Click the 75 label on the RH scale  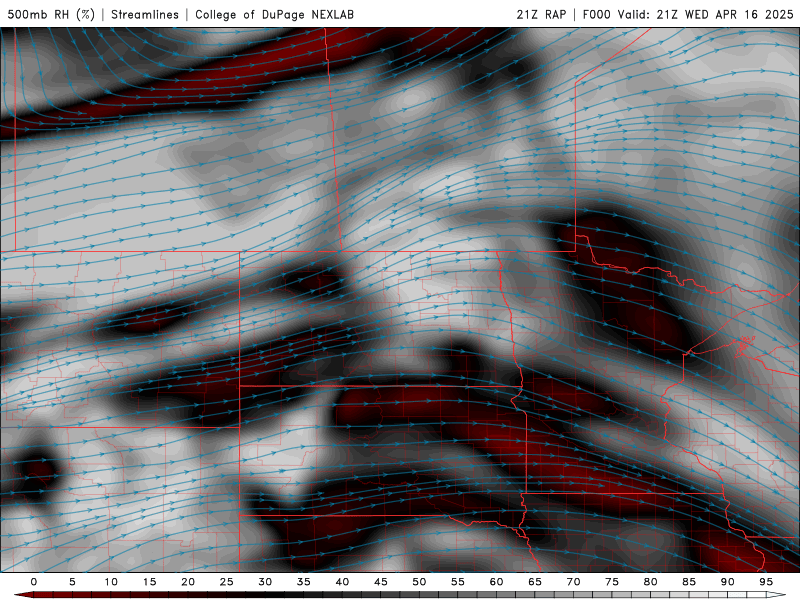[612, 582]
